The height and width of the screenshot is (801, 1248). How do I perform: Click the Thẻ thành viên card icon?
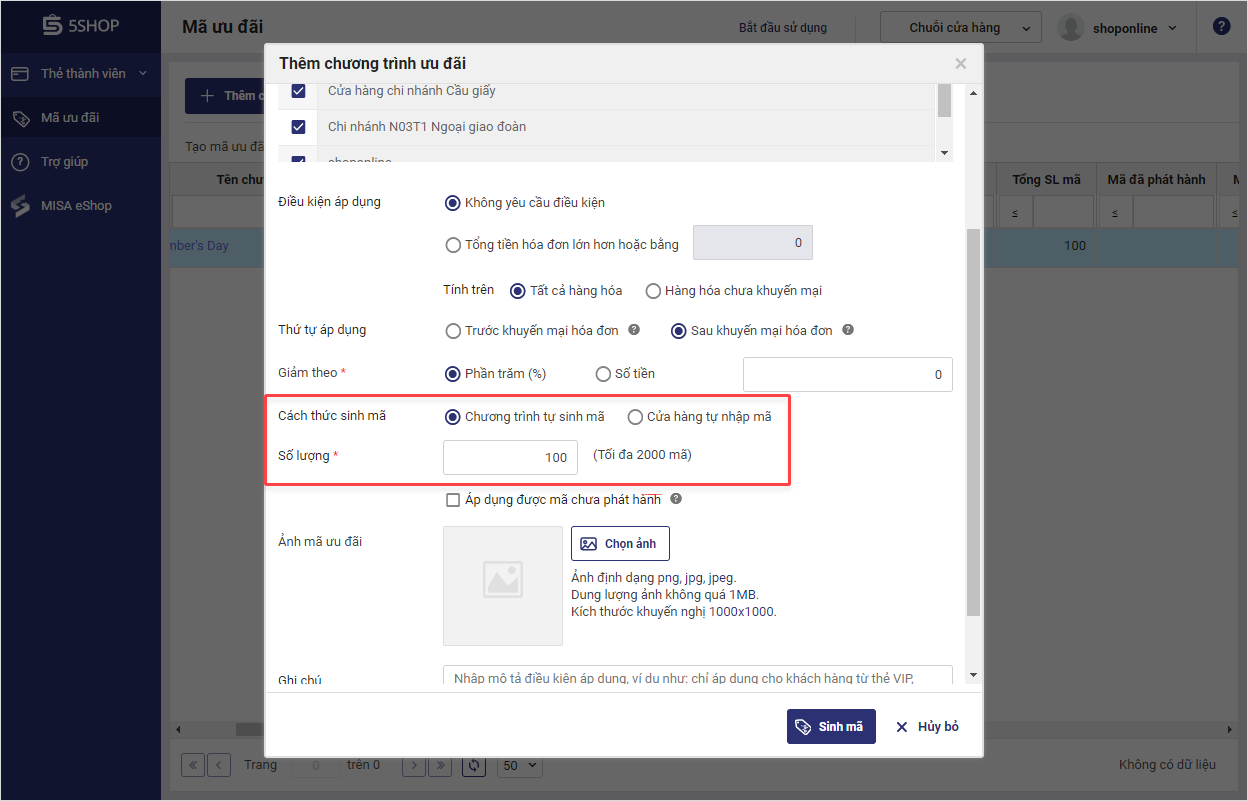(x=20, y=74)
